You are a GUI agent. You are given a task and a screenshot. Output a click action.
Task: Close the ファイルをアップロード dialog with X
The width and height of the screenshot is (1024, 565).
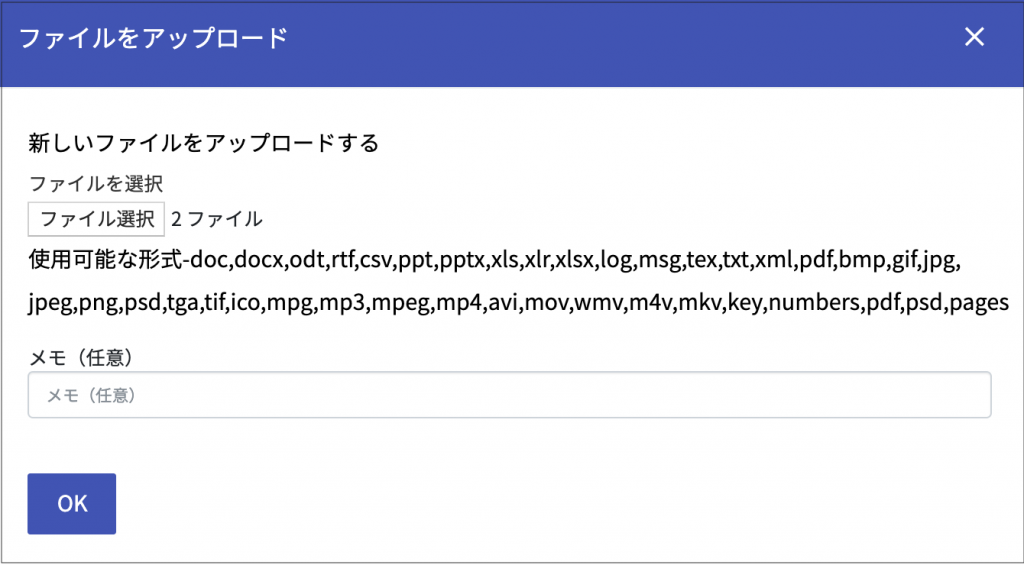coord(974,37)
